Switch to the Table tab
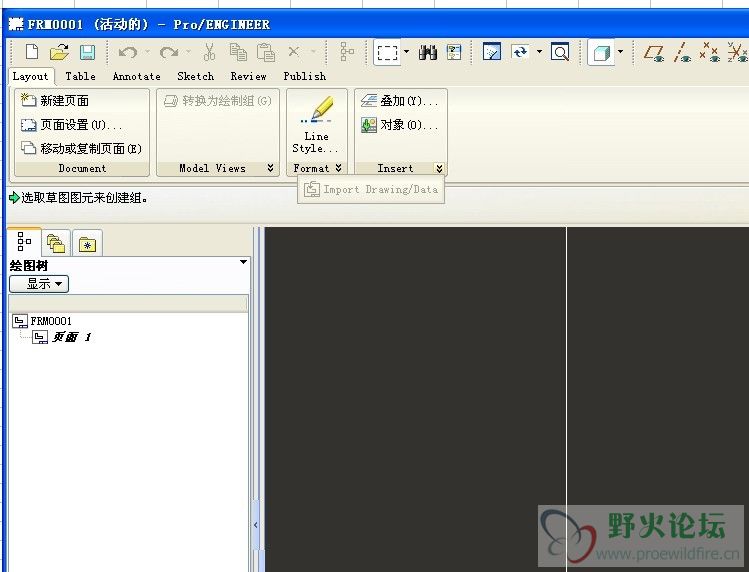The width and height of the screenshot is (749, 572). 80,76
